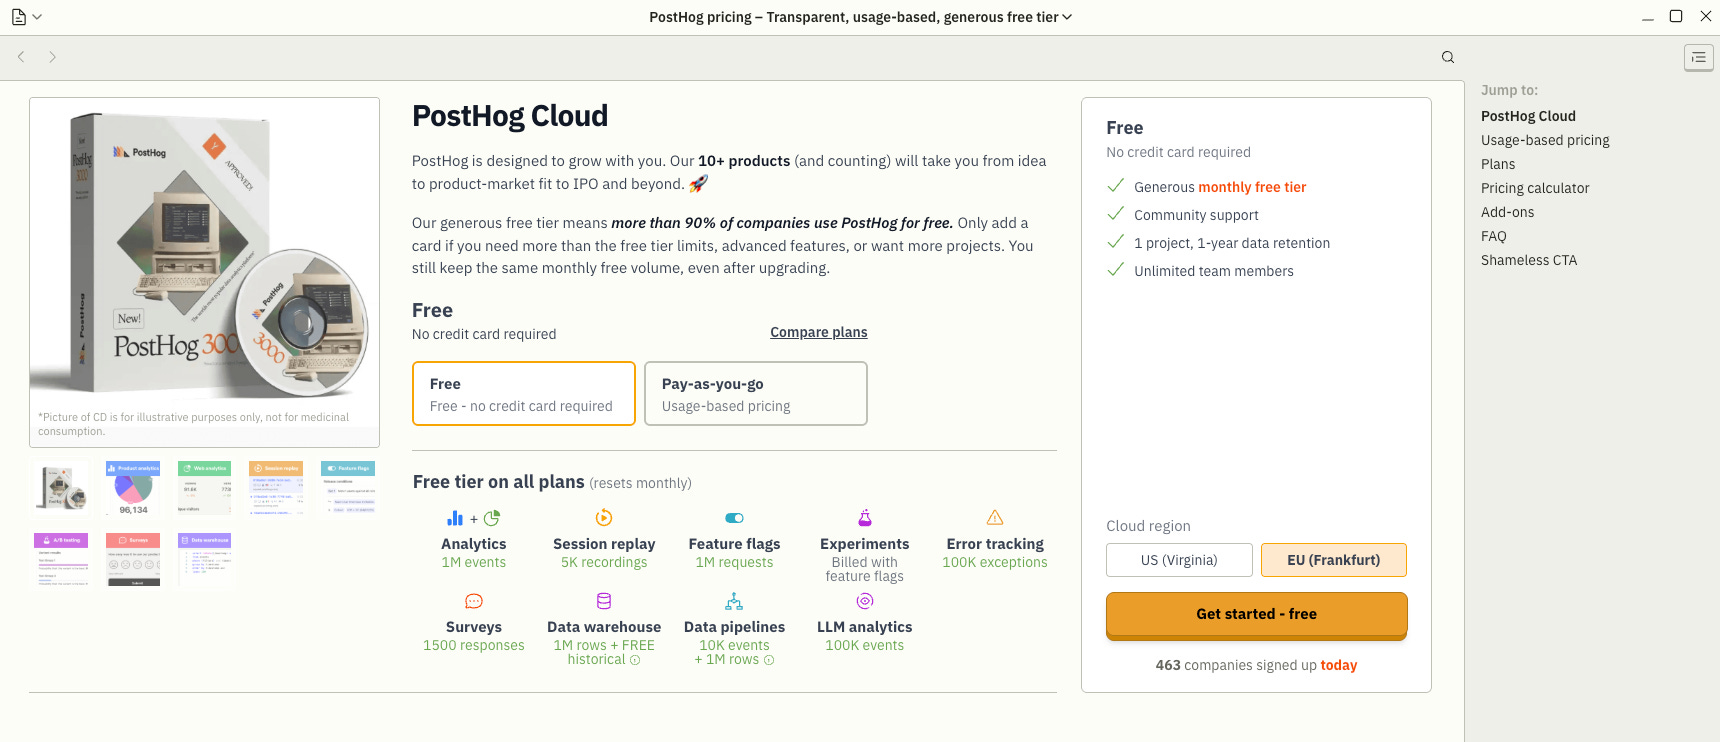Select the A/B testing thumbnail

point(62,560)
